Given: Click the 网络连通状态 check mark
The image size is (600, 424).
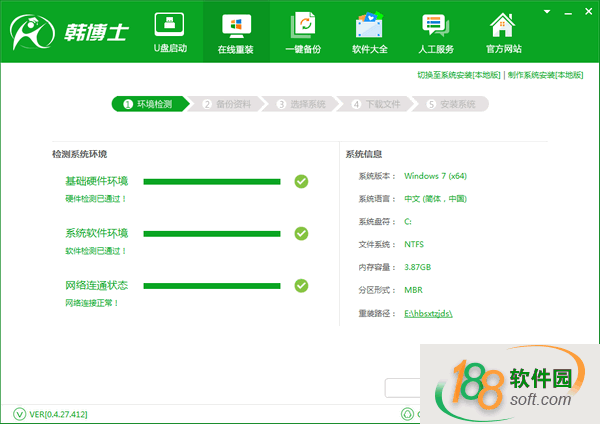Looking at the screenshot, I should click(301, 286).
